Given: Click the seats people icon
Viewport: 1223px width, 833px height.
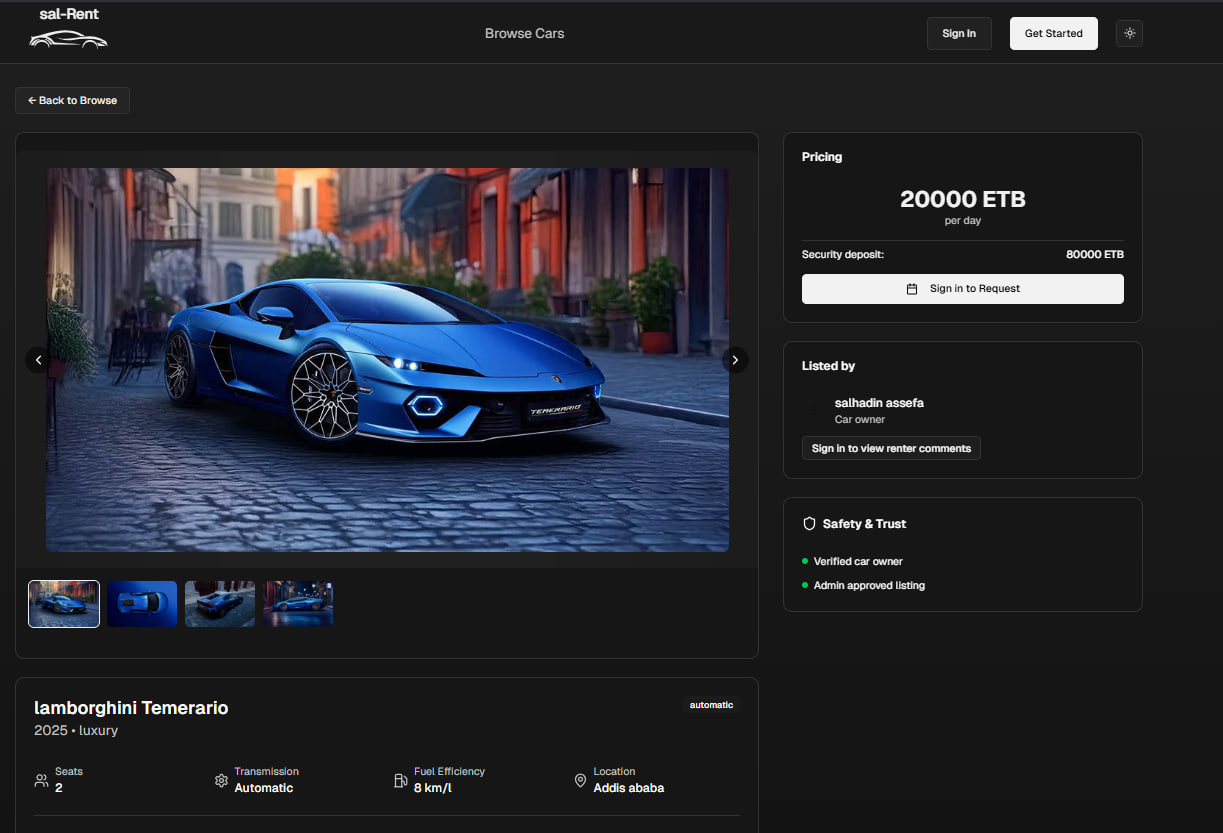Looking at the screenshot, I should click(41, 780).
